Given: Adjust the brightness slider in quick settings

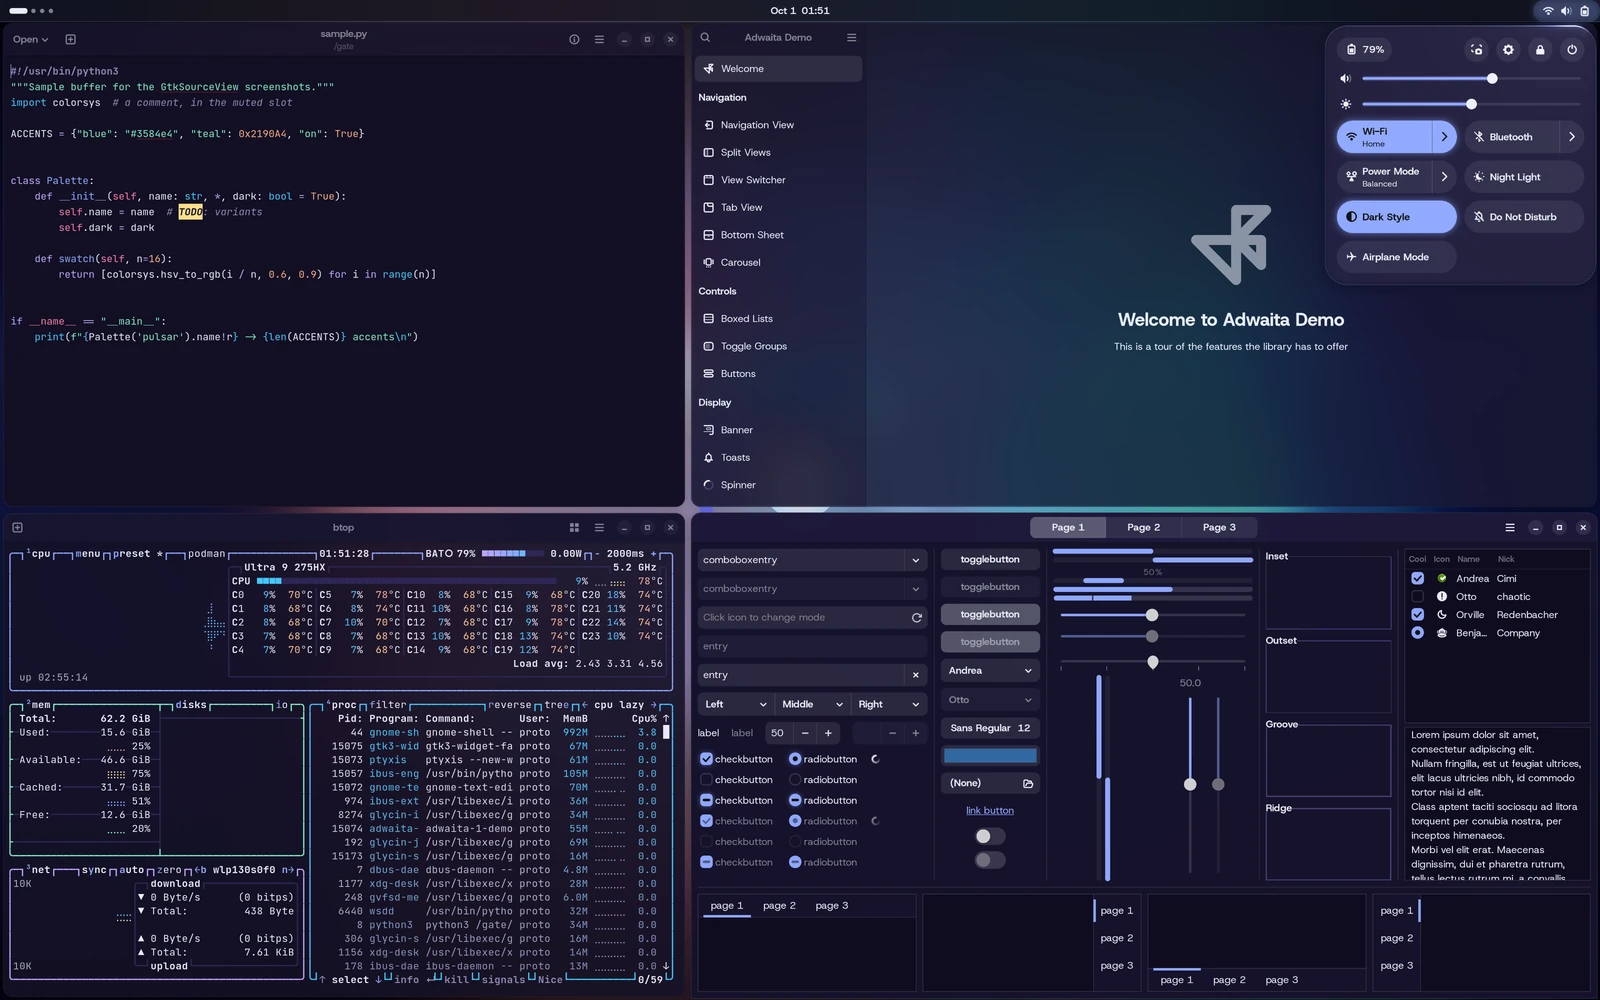Looking at the screenshot, I should (1471, 104).
